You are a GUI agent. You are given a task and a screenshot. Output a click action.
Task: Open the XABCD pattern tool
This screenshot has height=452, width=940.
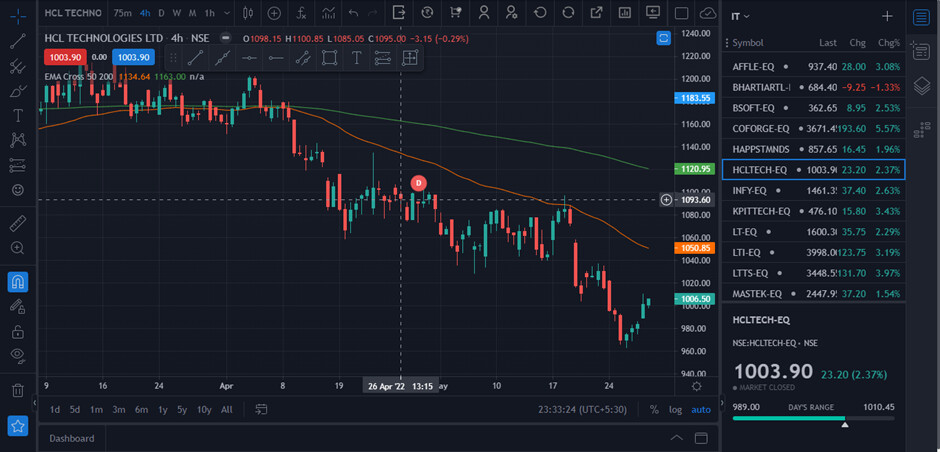pyautogui.click(x=18, y=140)
